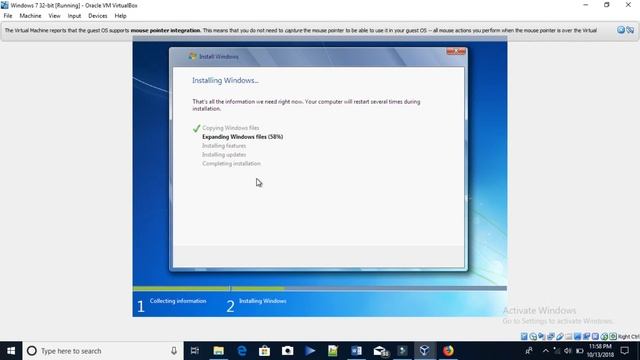Launch Microsoft Edge from the taskbar

coord(242,351)
